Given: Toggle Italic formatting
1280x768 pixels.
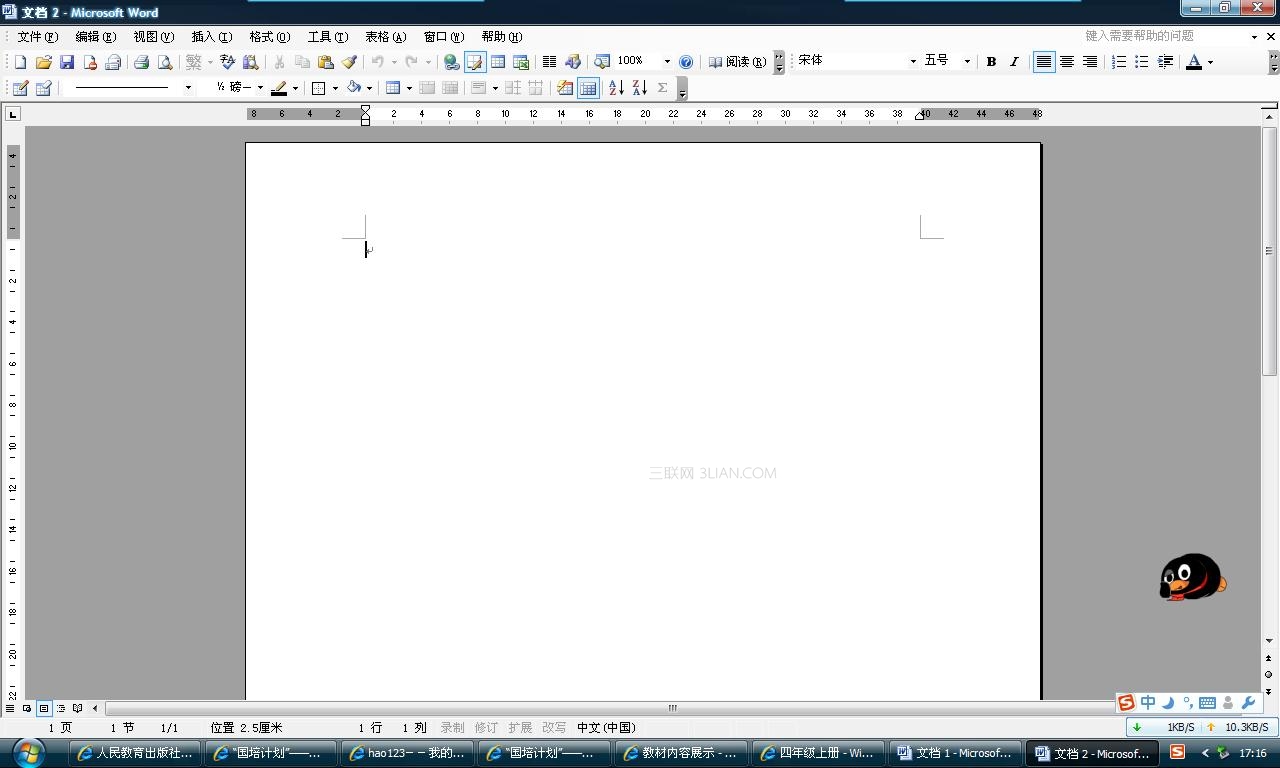Looking at the screenshot, I should (x=1014, y=62).
